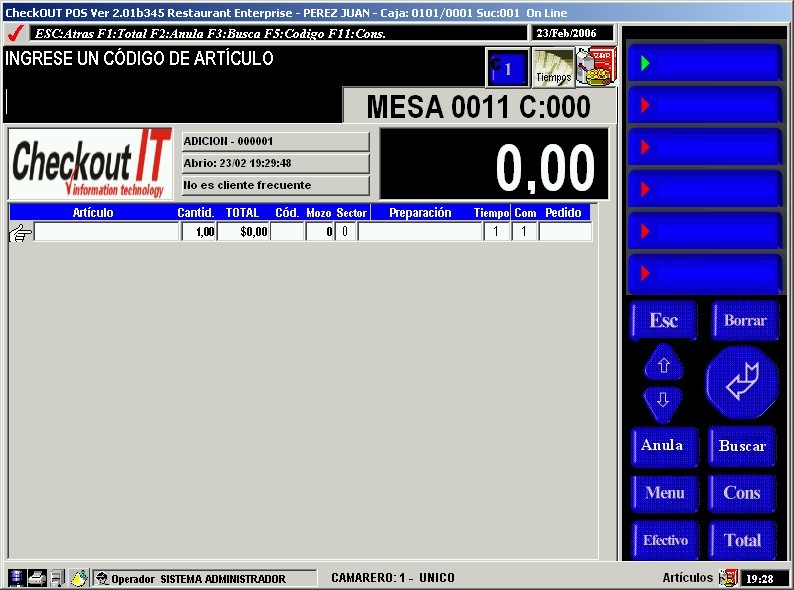Click the round Enter arrow button

(742, 383)
